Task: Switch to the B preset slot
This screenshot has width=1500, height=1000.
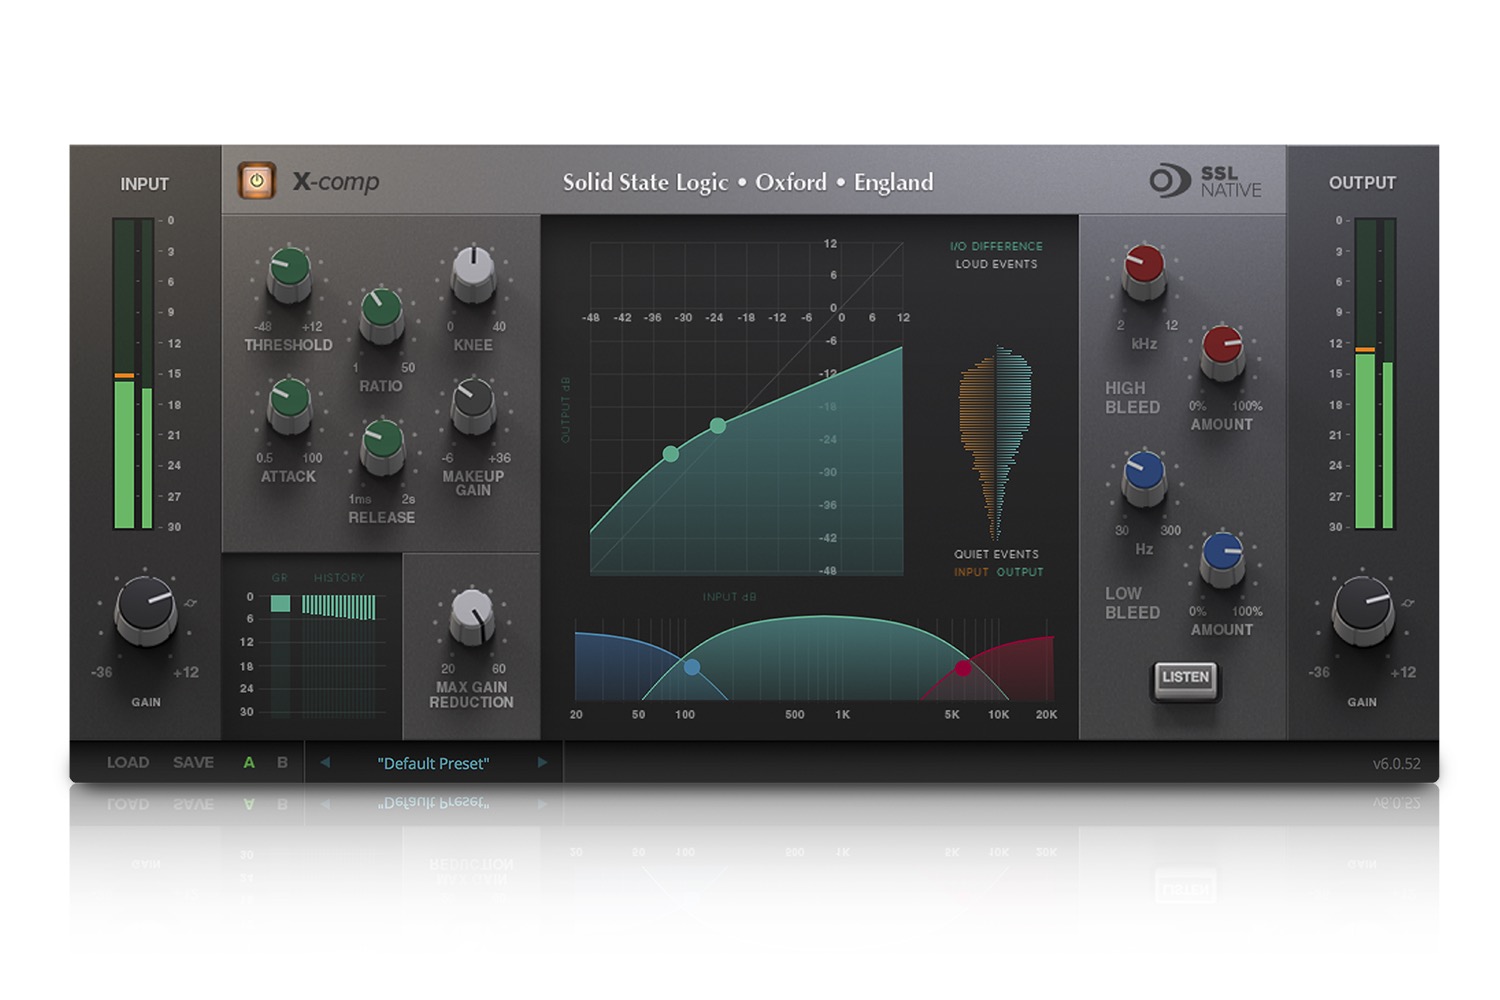Action: 283,763
